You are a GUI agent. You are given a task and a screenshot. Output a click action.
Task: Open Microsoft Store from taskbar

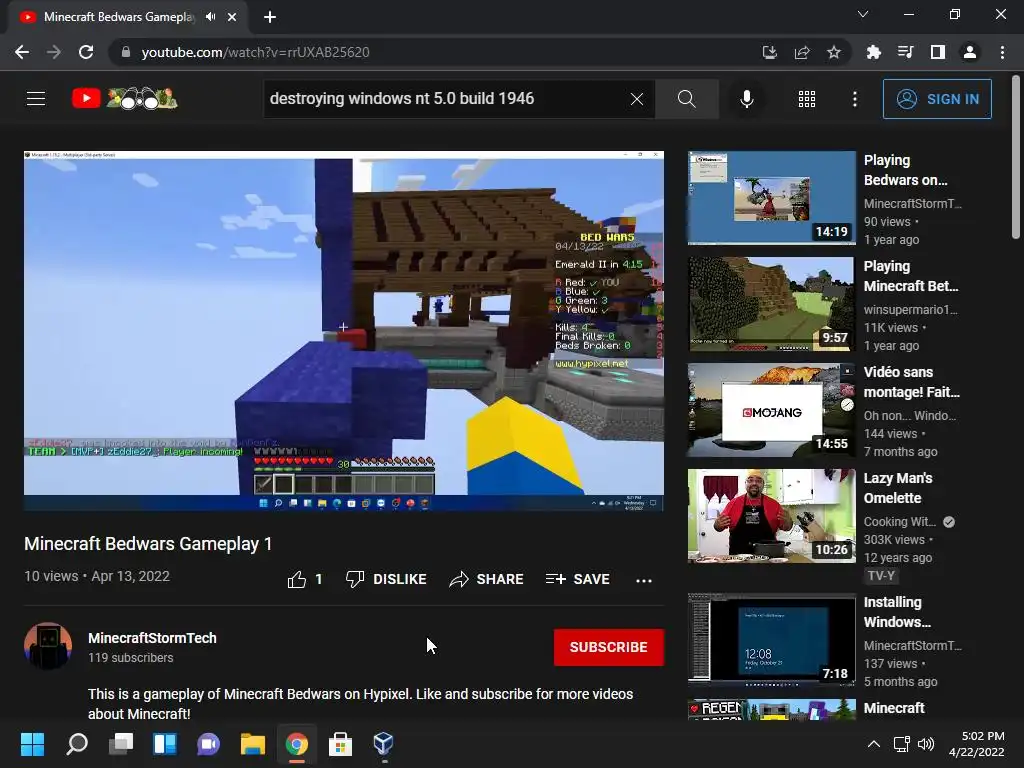pos(340,744)
